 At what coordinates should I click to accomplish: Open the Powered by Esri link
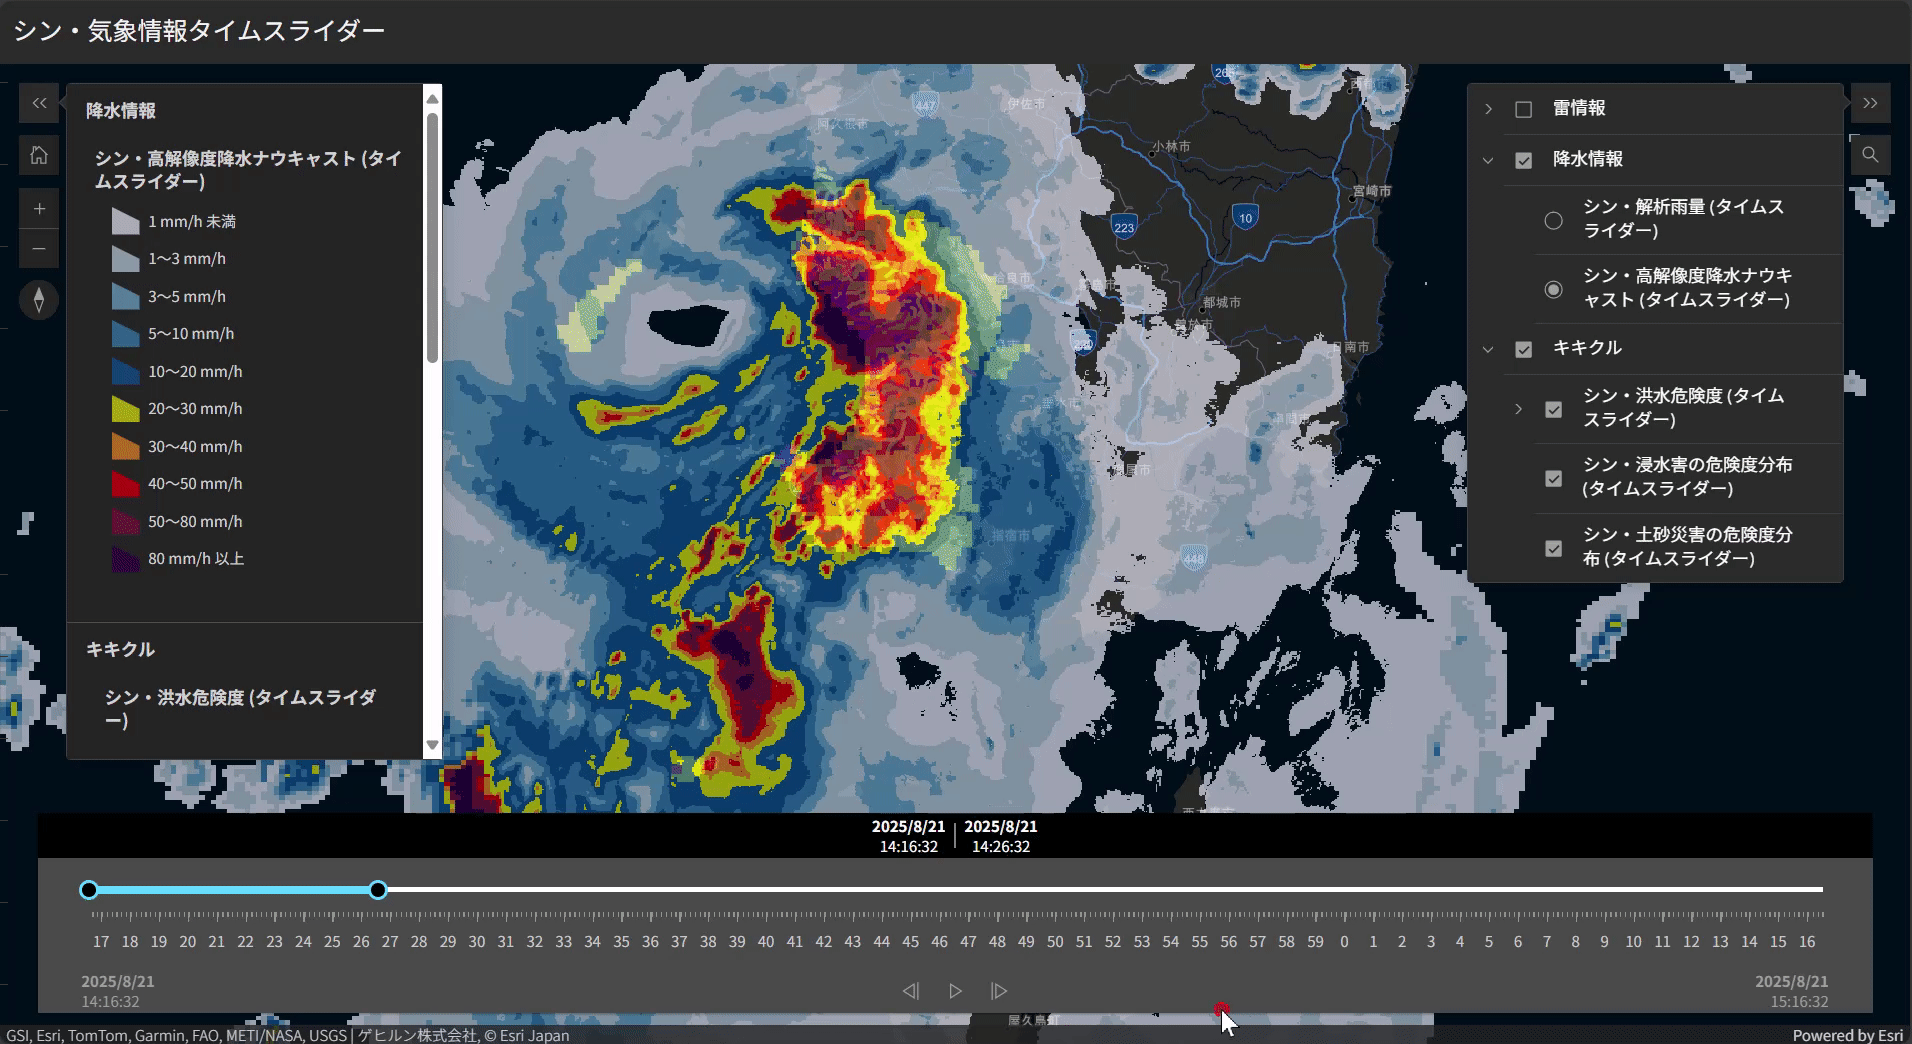tap(1847, 1035)
